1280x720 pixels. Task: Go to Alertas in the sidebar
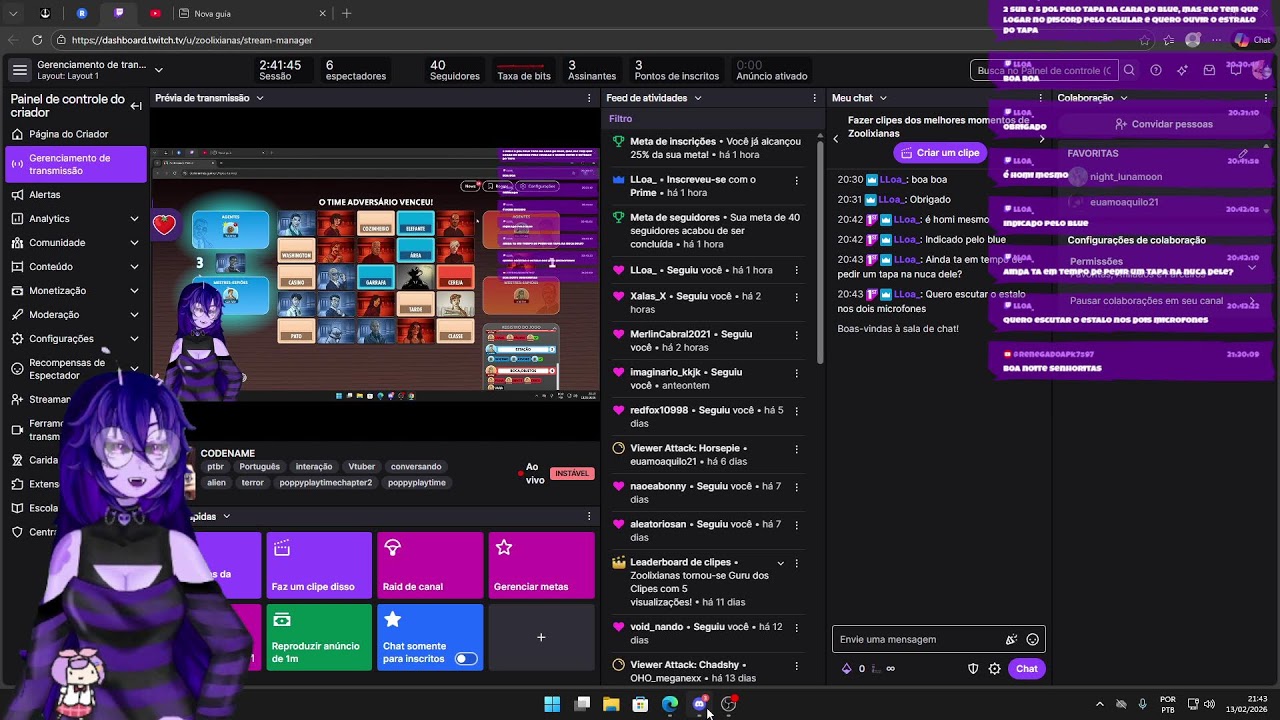point(76,195)
